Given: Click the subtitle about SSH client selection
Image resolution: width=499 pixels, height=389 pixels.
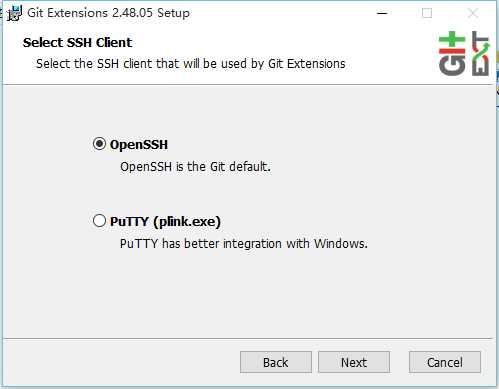Looking at the screenshot, I should pos(191,64).
